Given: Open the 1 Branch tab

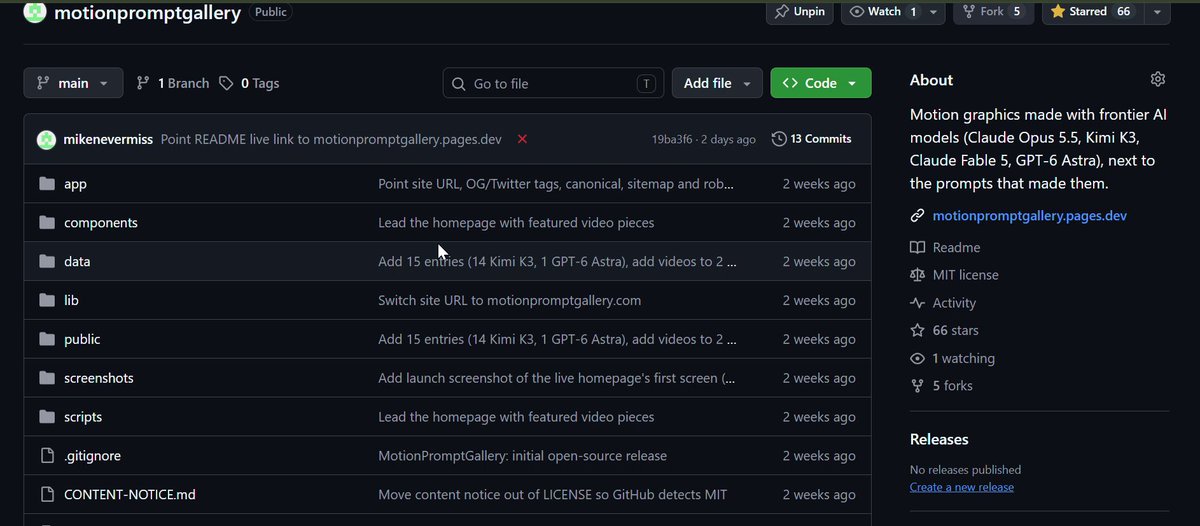Looking at the screenshot, I should click(173, 83).
